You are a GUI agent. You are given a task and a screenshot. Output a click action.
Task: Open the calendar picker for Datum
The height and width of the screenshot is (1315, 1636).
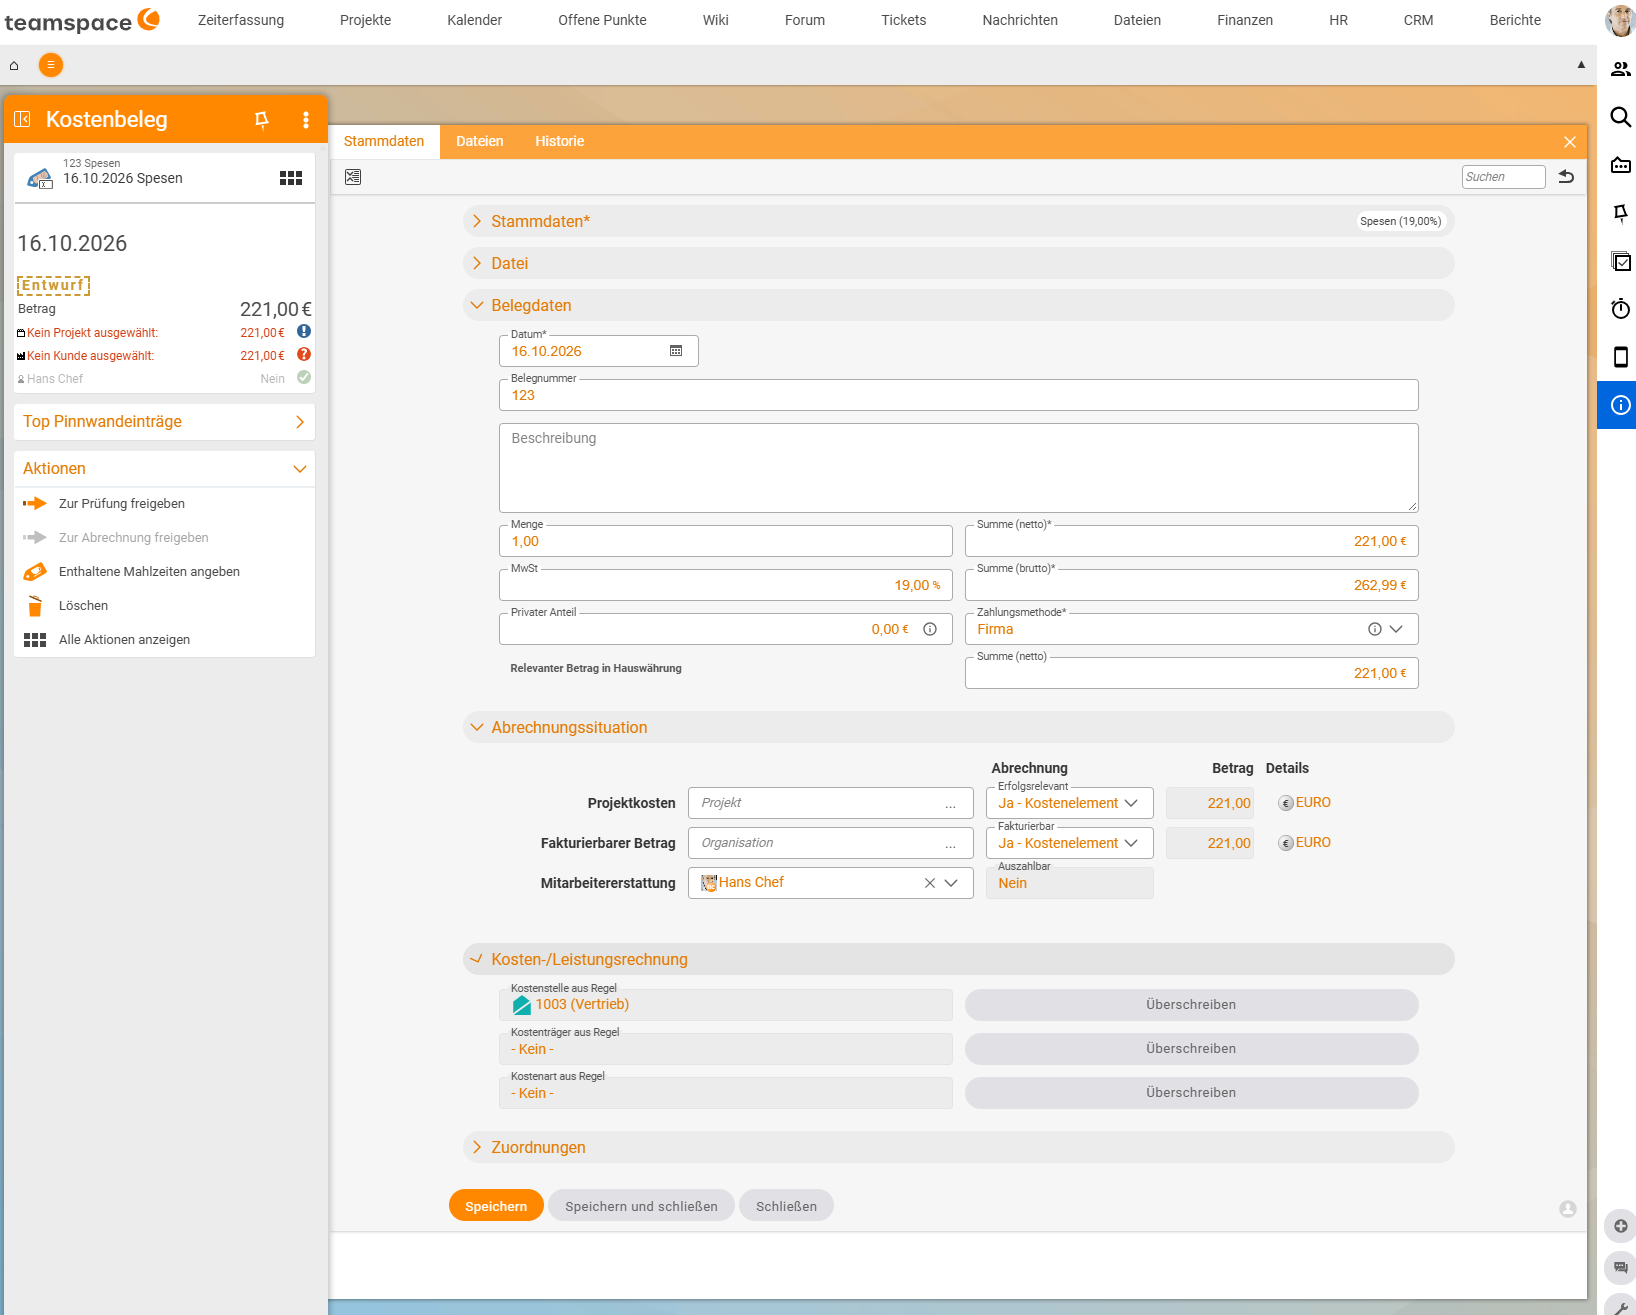676,351
